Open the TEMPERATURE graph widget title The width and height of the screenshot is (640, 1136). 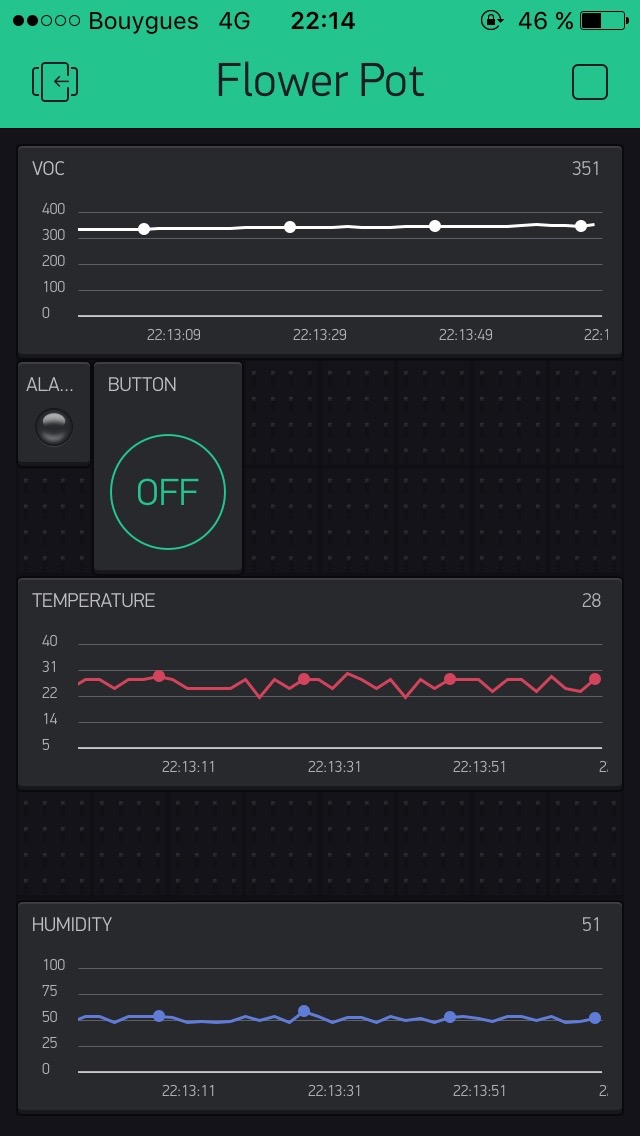click(93, 600)
